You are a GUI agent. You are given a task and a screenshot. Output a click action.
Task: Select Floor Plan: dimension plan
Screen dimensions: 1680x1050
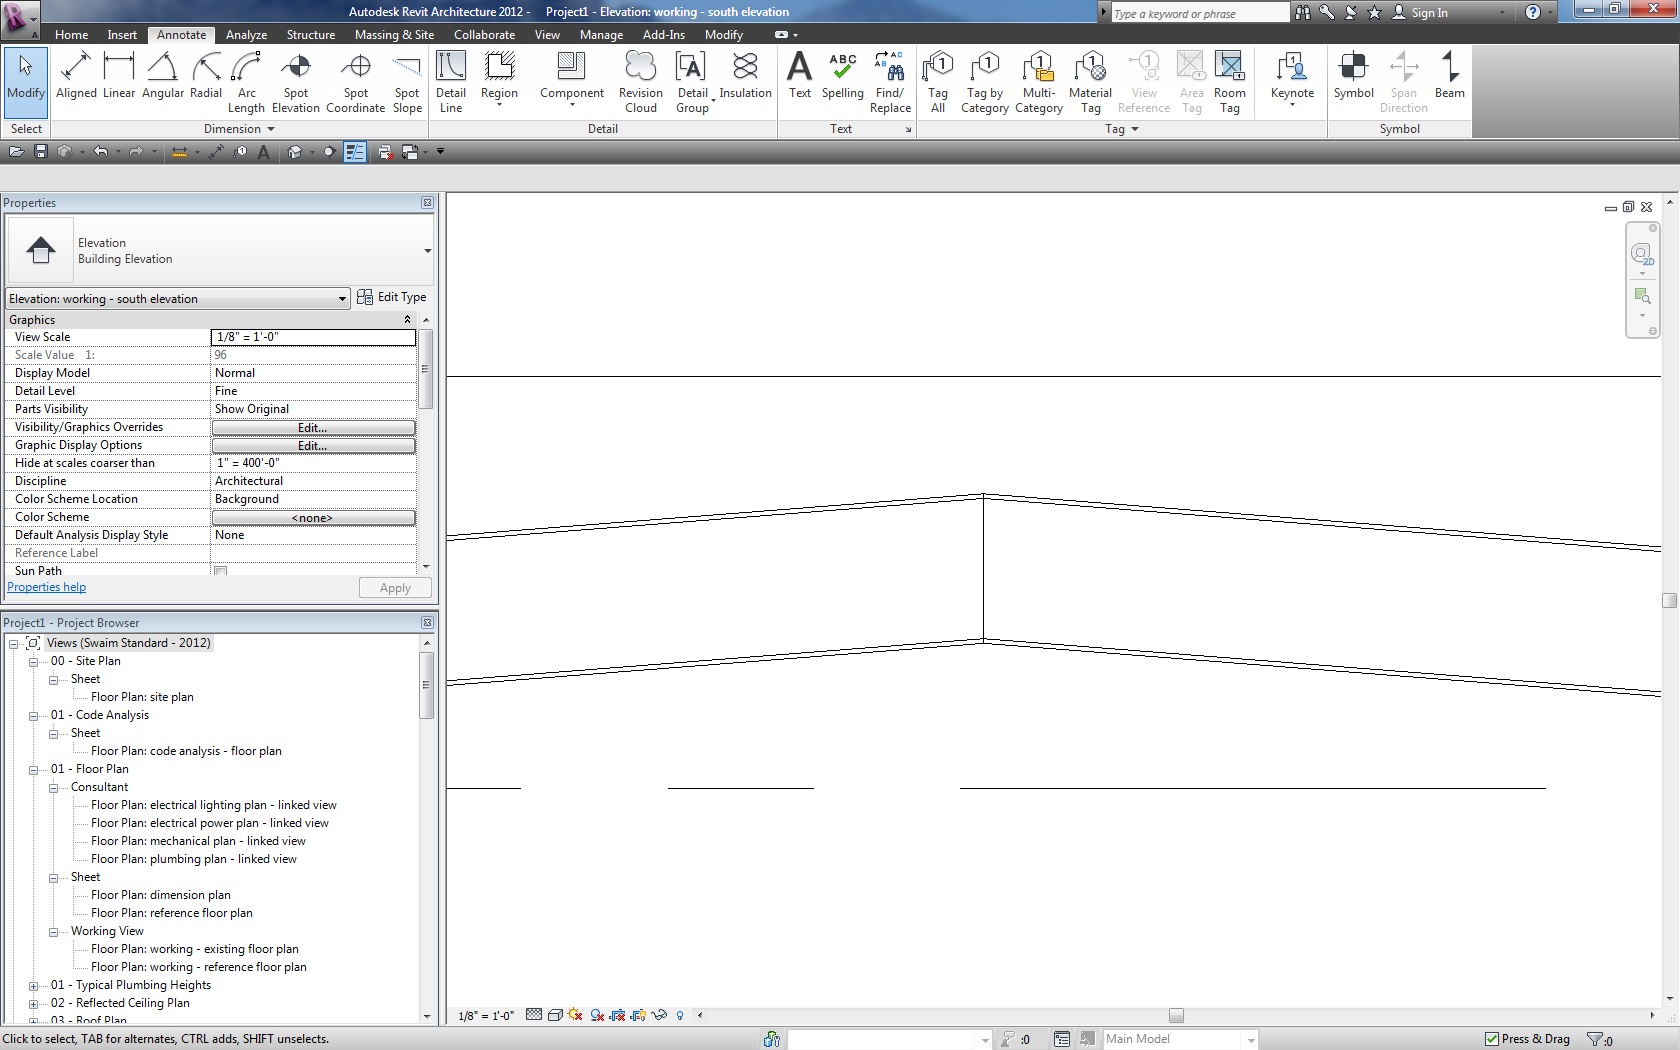pyautogui.click(x=161, y=895)
